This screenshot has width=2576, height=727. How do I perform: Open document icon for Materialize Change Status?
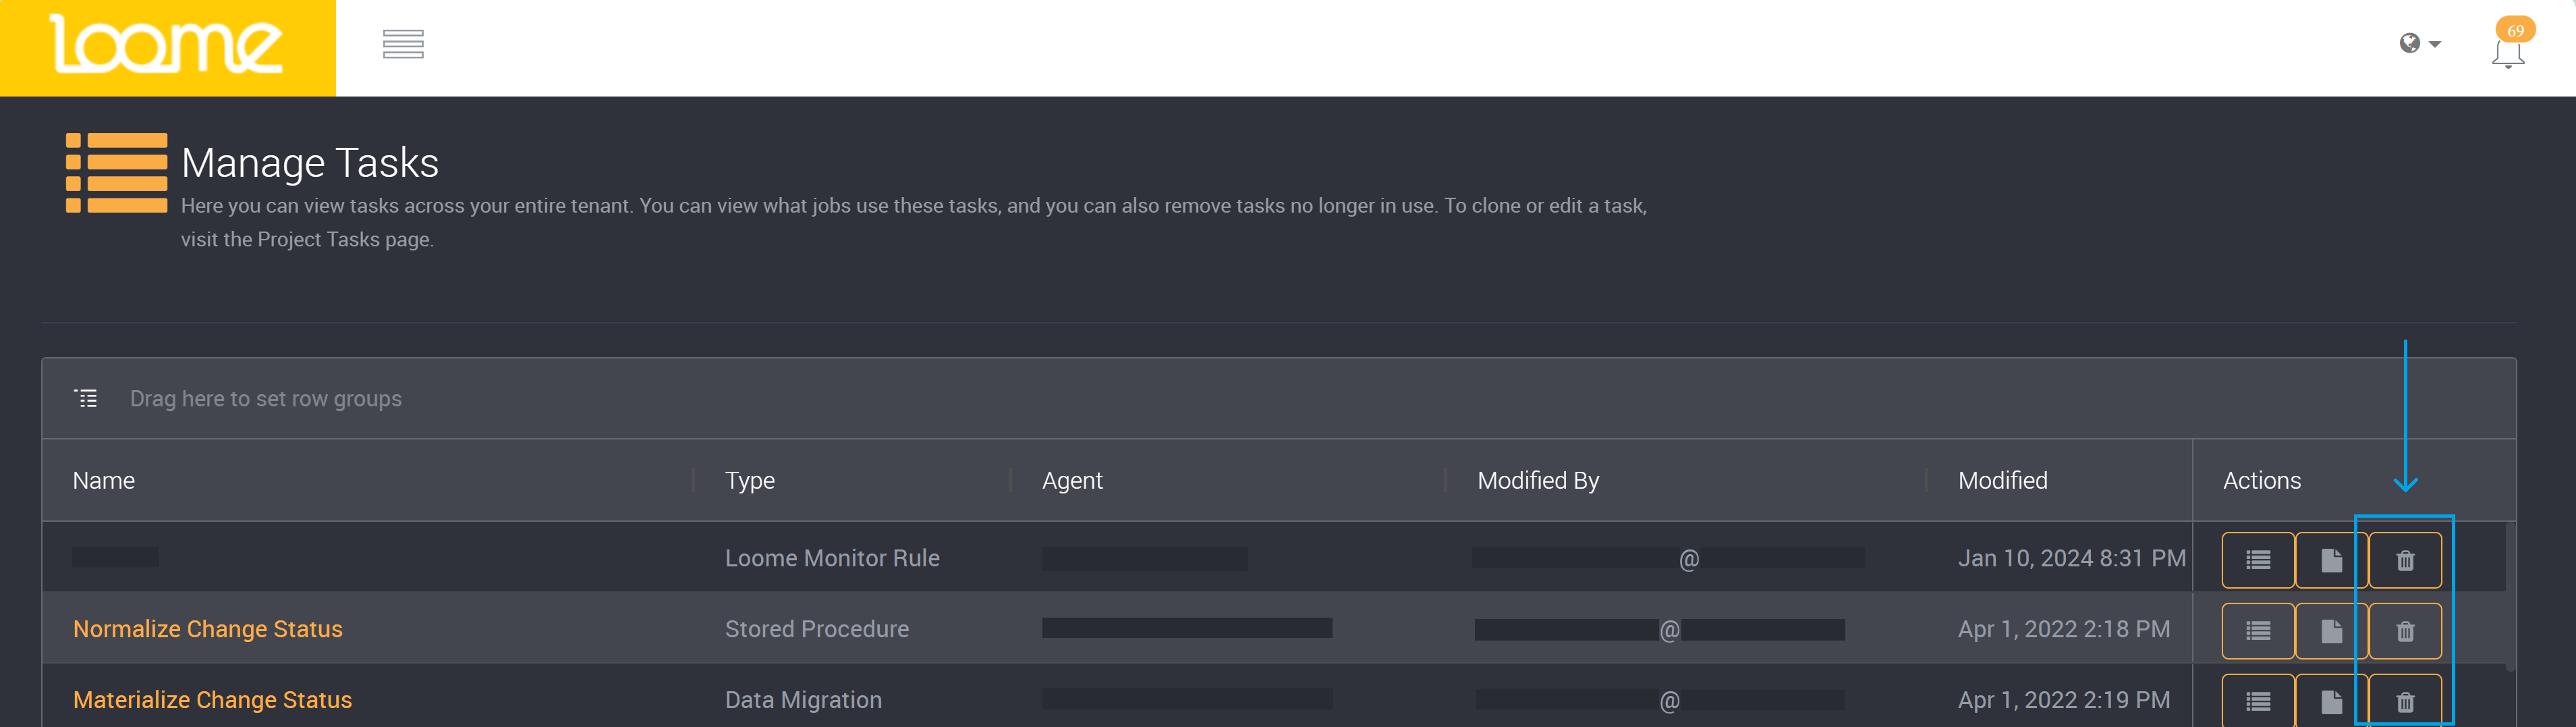click(x=2331, y=701)
